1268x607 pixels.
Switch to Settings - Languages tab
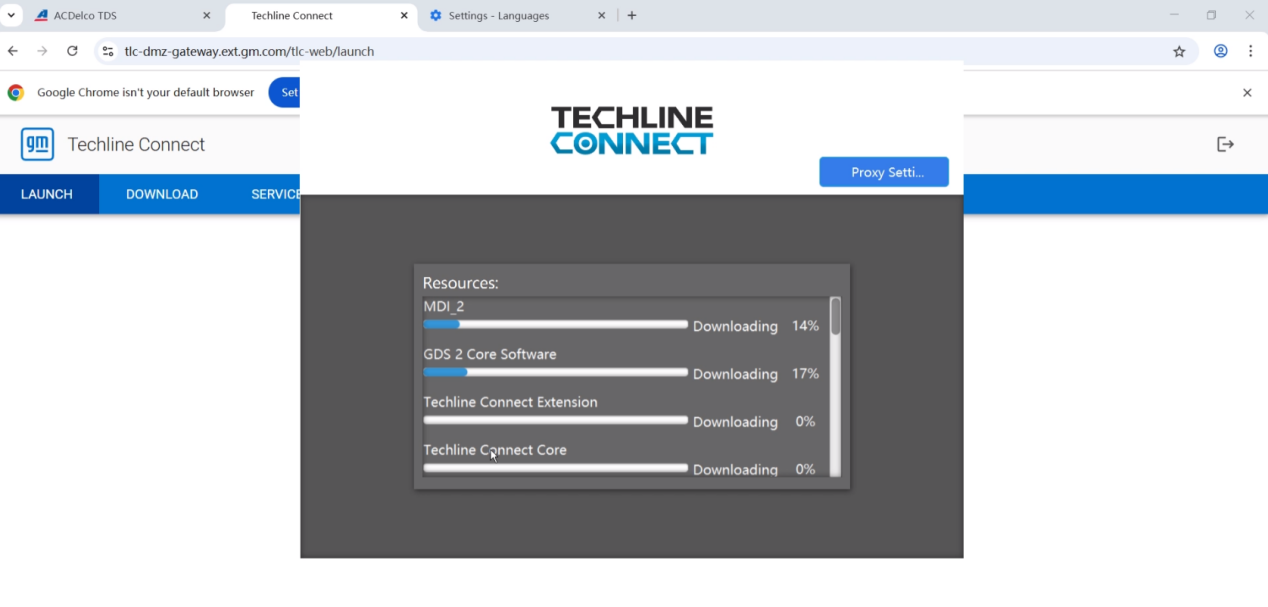pyautogui.click(x=510, y=16)
